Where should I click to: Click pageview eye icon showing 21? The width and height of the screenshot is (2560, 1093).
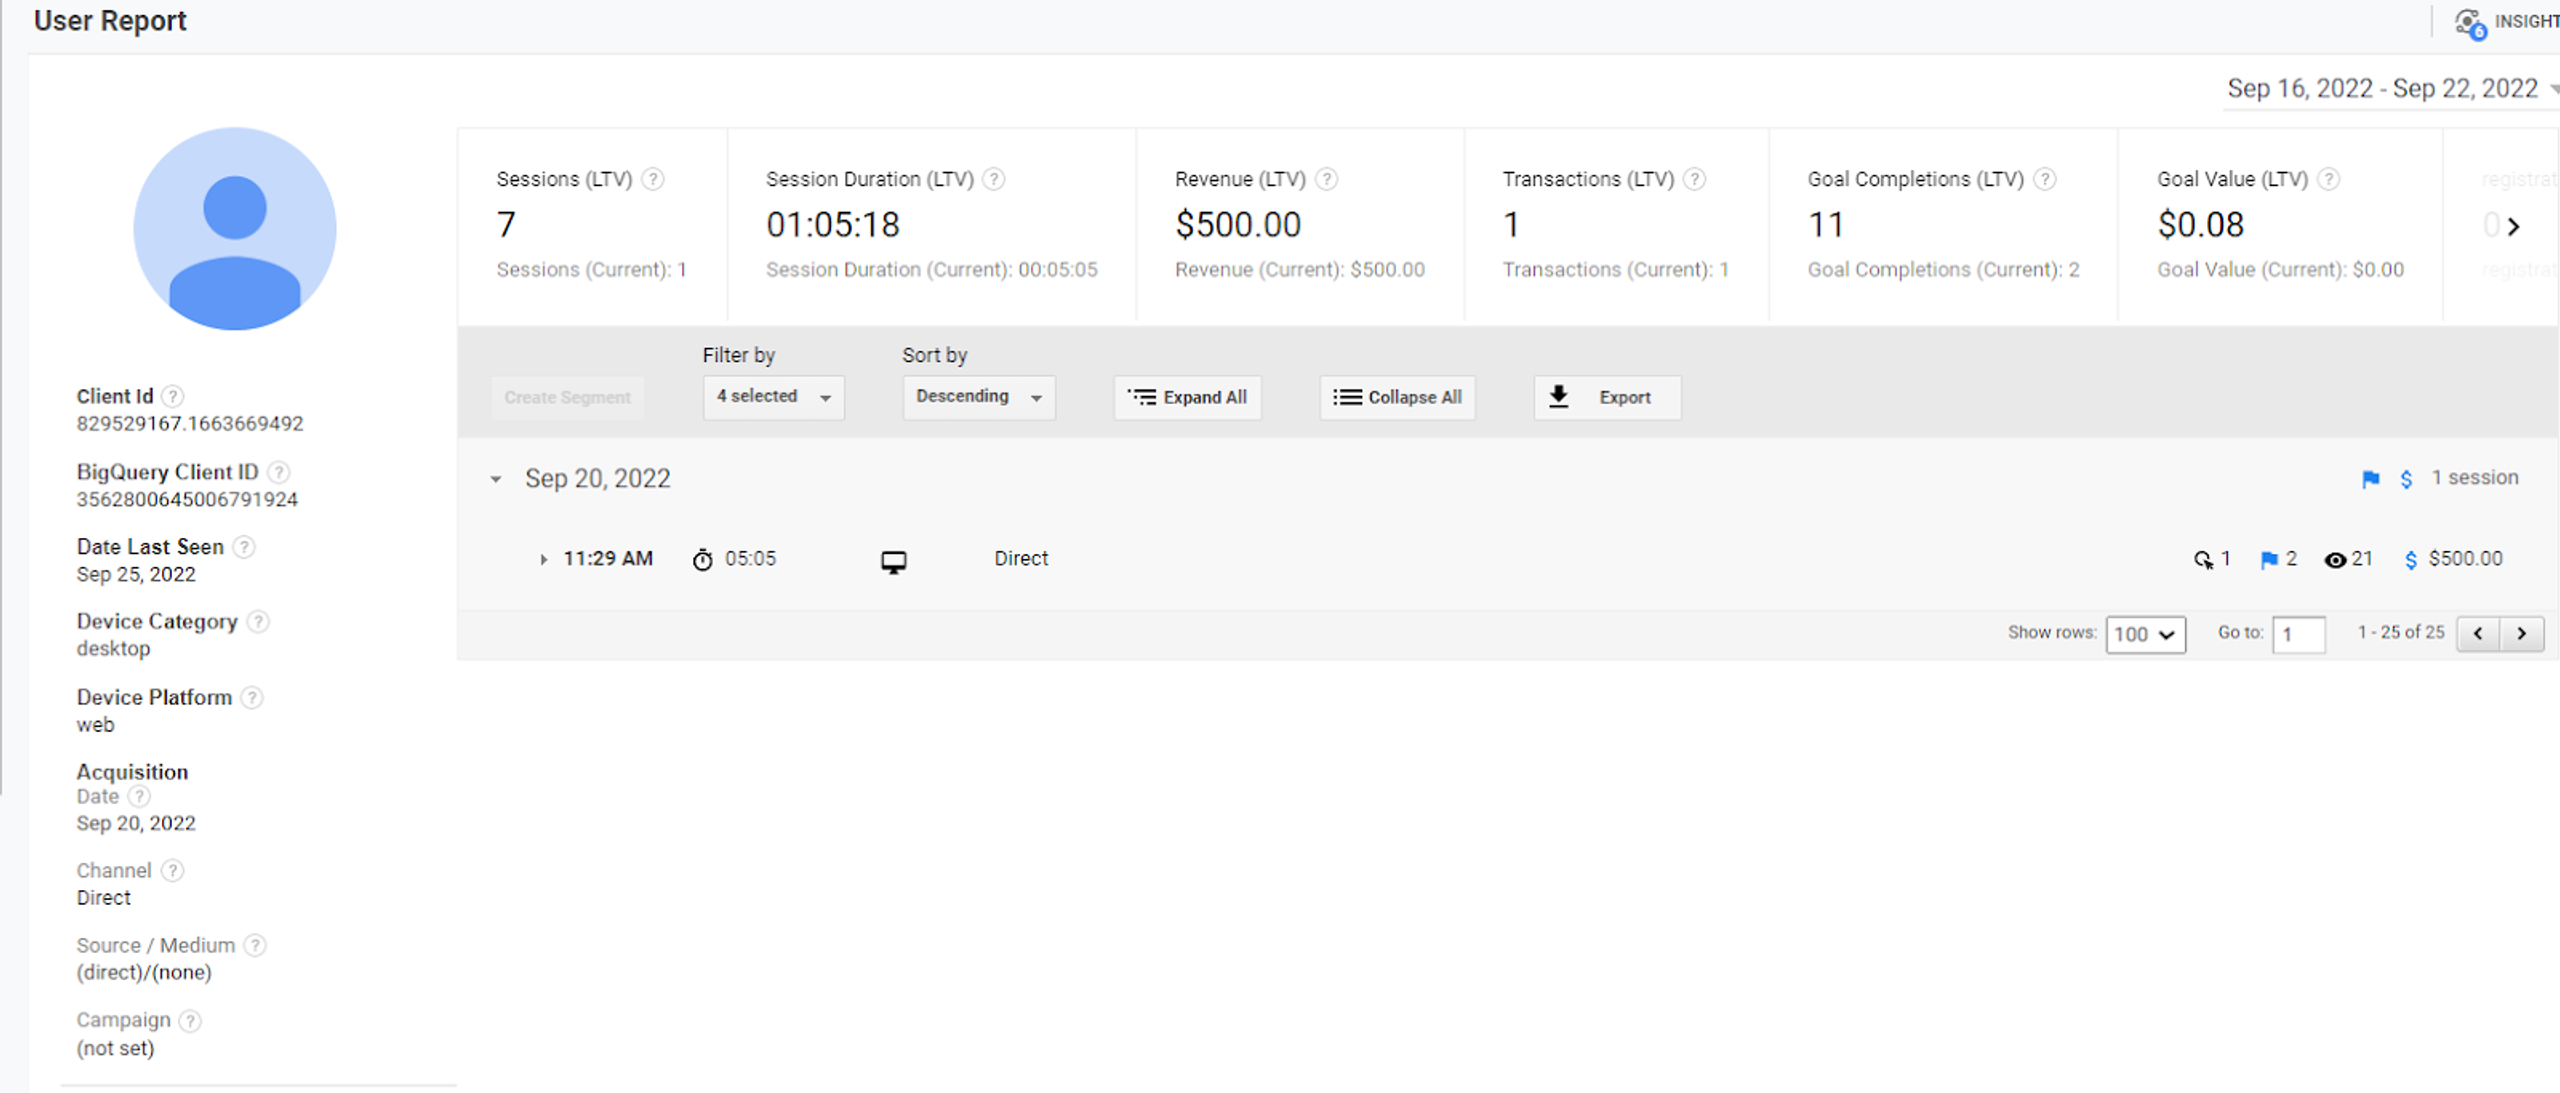point(2335,560)
